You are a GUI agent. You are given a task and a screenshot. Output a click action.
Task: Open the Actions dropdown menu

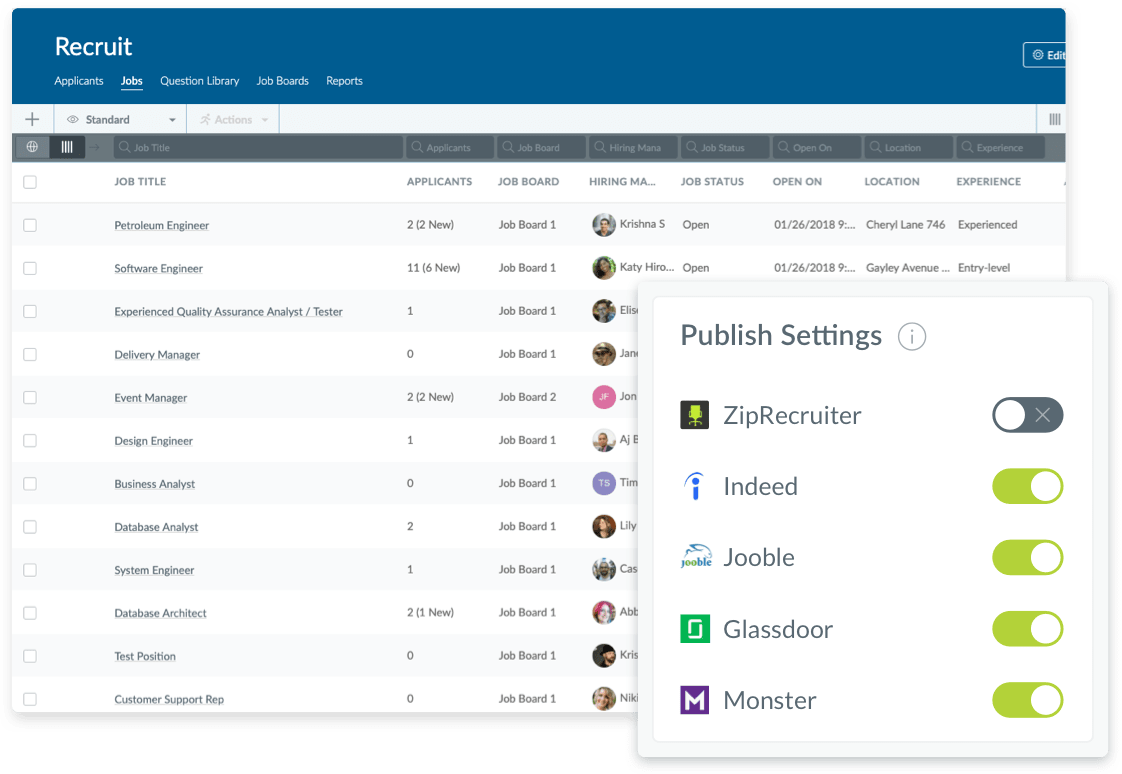233,119
